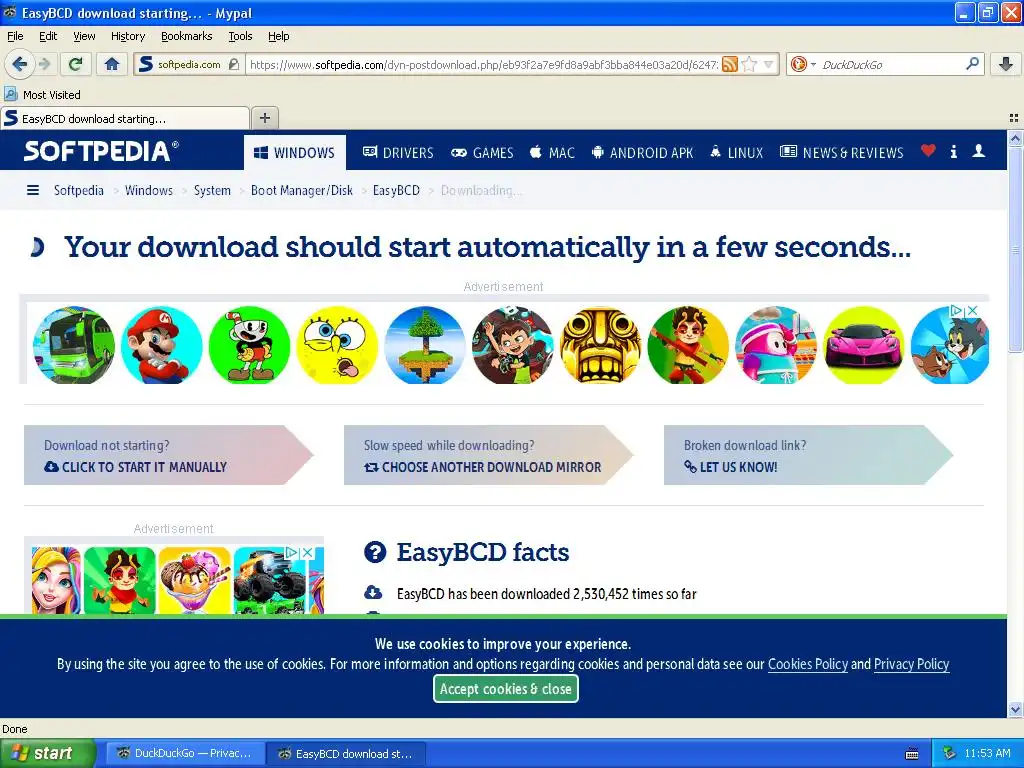This screenshot has height=768, width=1024.
Task: Click the Windows breadcrumb link
Action: [148, 190]
